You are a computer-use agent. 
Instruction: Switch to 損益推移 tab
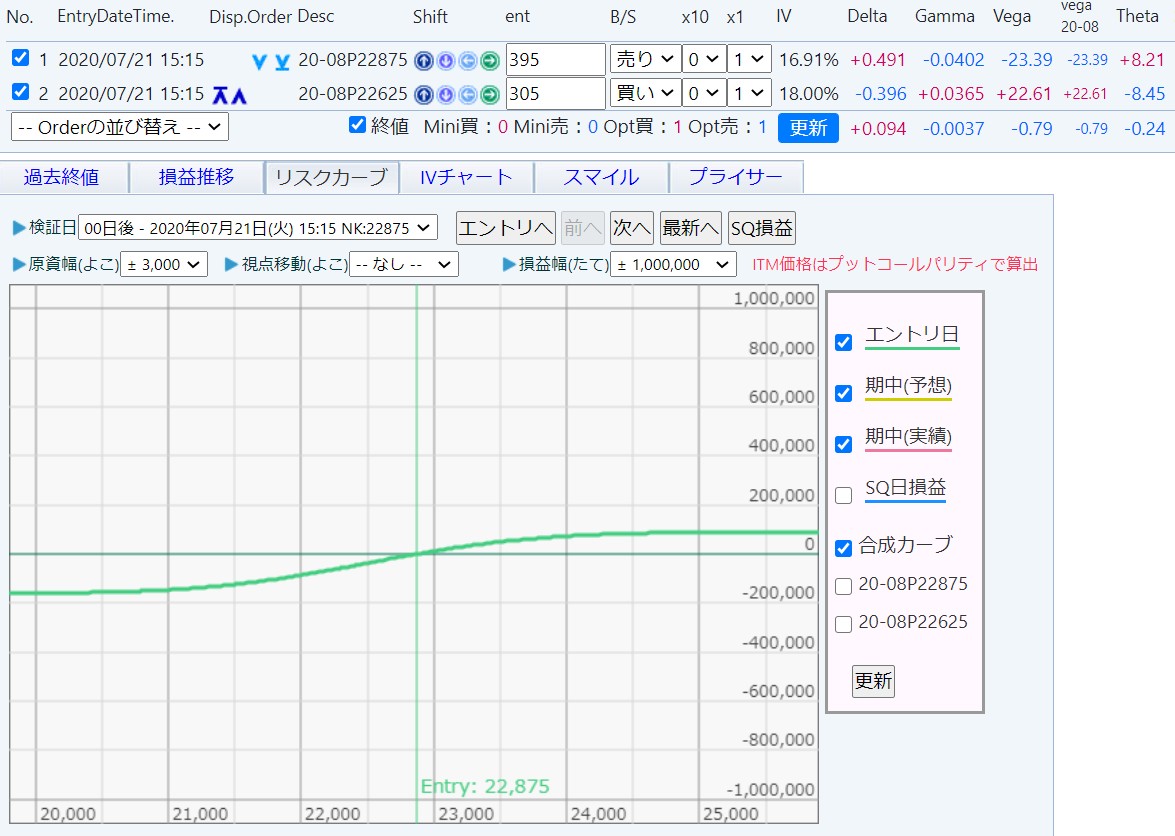coord(196,178)
